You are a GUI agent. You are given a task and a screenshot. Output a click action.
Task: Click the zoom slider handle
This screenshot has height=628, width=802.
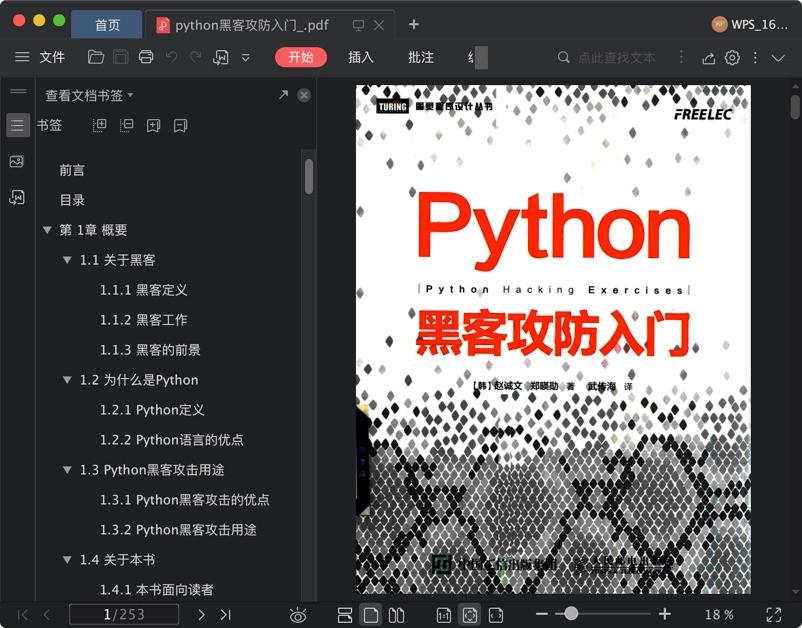point(571,613)
